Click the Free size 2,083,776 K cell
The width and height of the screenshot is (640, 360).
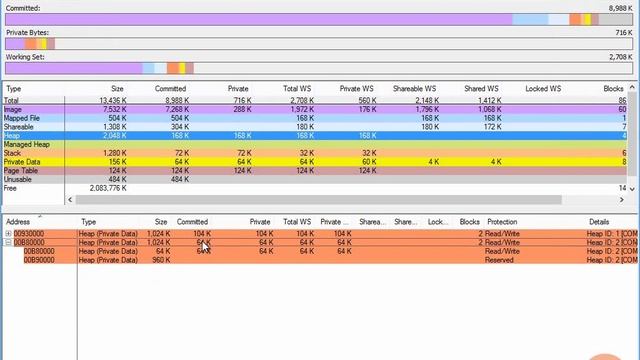(x=108, y=188)
